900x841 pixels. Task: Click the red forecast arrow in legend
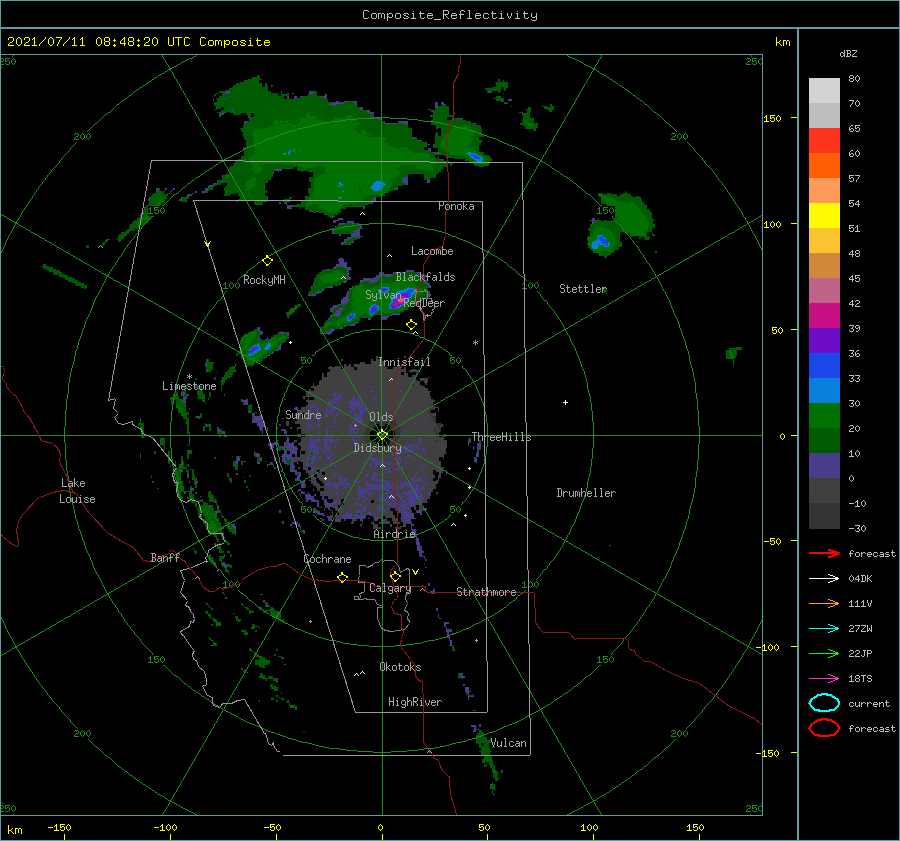click(x=824, y=553)
